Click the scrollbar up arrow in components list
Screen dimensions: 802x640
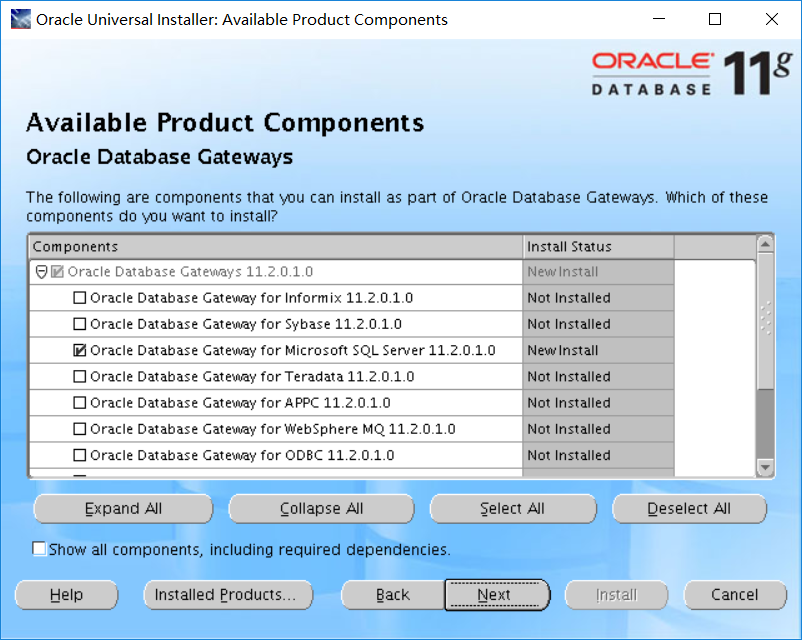765,244
